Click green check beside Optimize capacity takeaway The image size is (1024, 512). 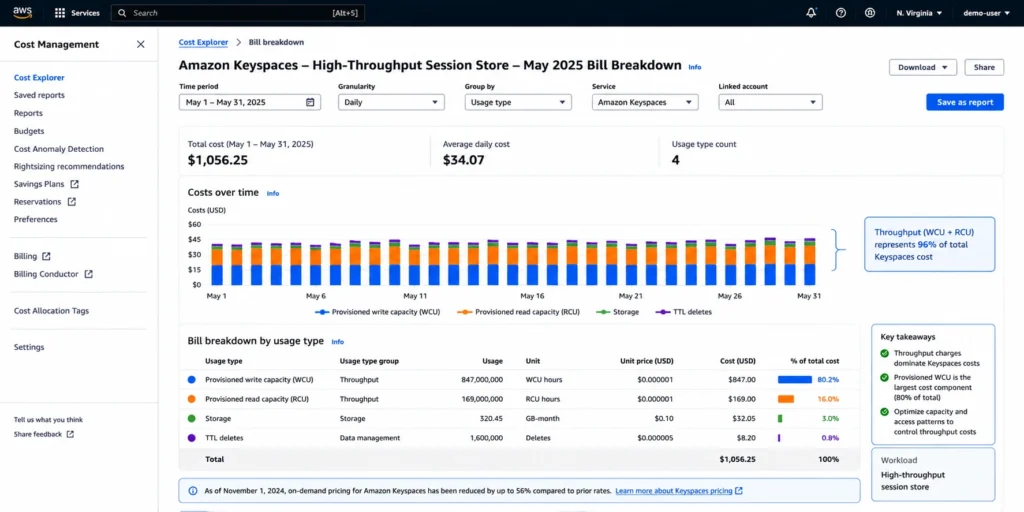tap(884, 412)
